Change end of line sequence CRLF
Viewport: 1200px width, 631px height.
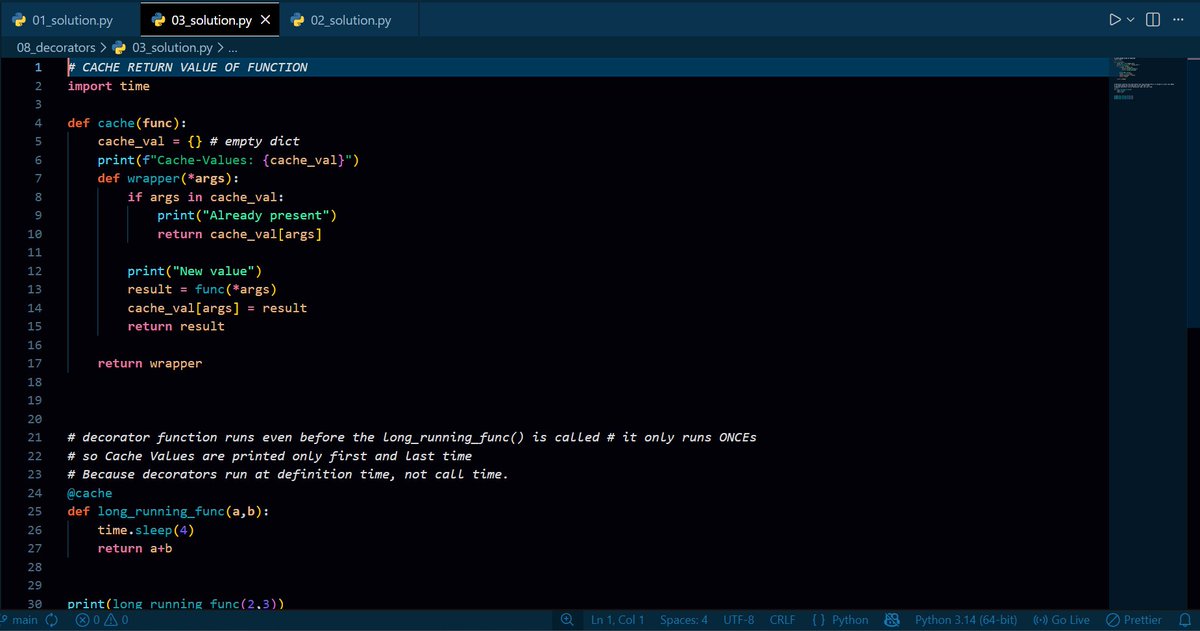782,620
